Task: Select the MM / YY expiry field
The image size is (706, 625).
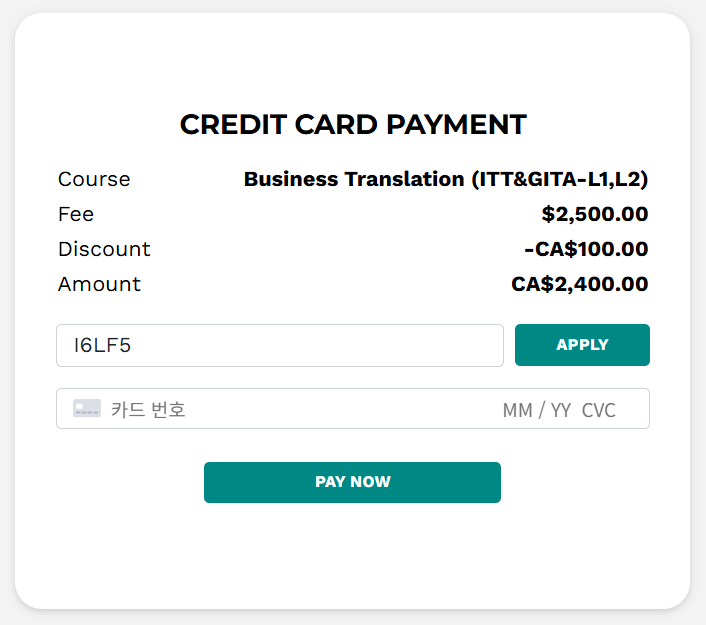Action: pyautogui.click(x=536, y=410)
